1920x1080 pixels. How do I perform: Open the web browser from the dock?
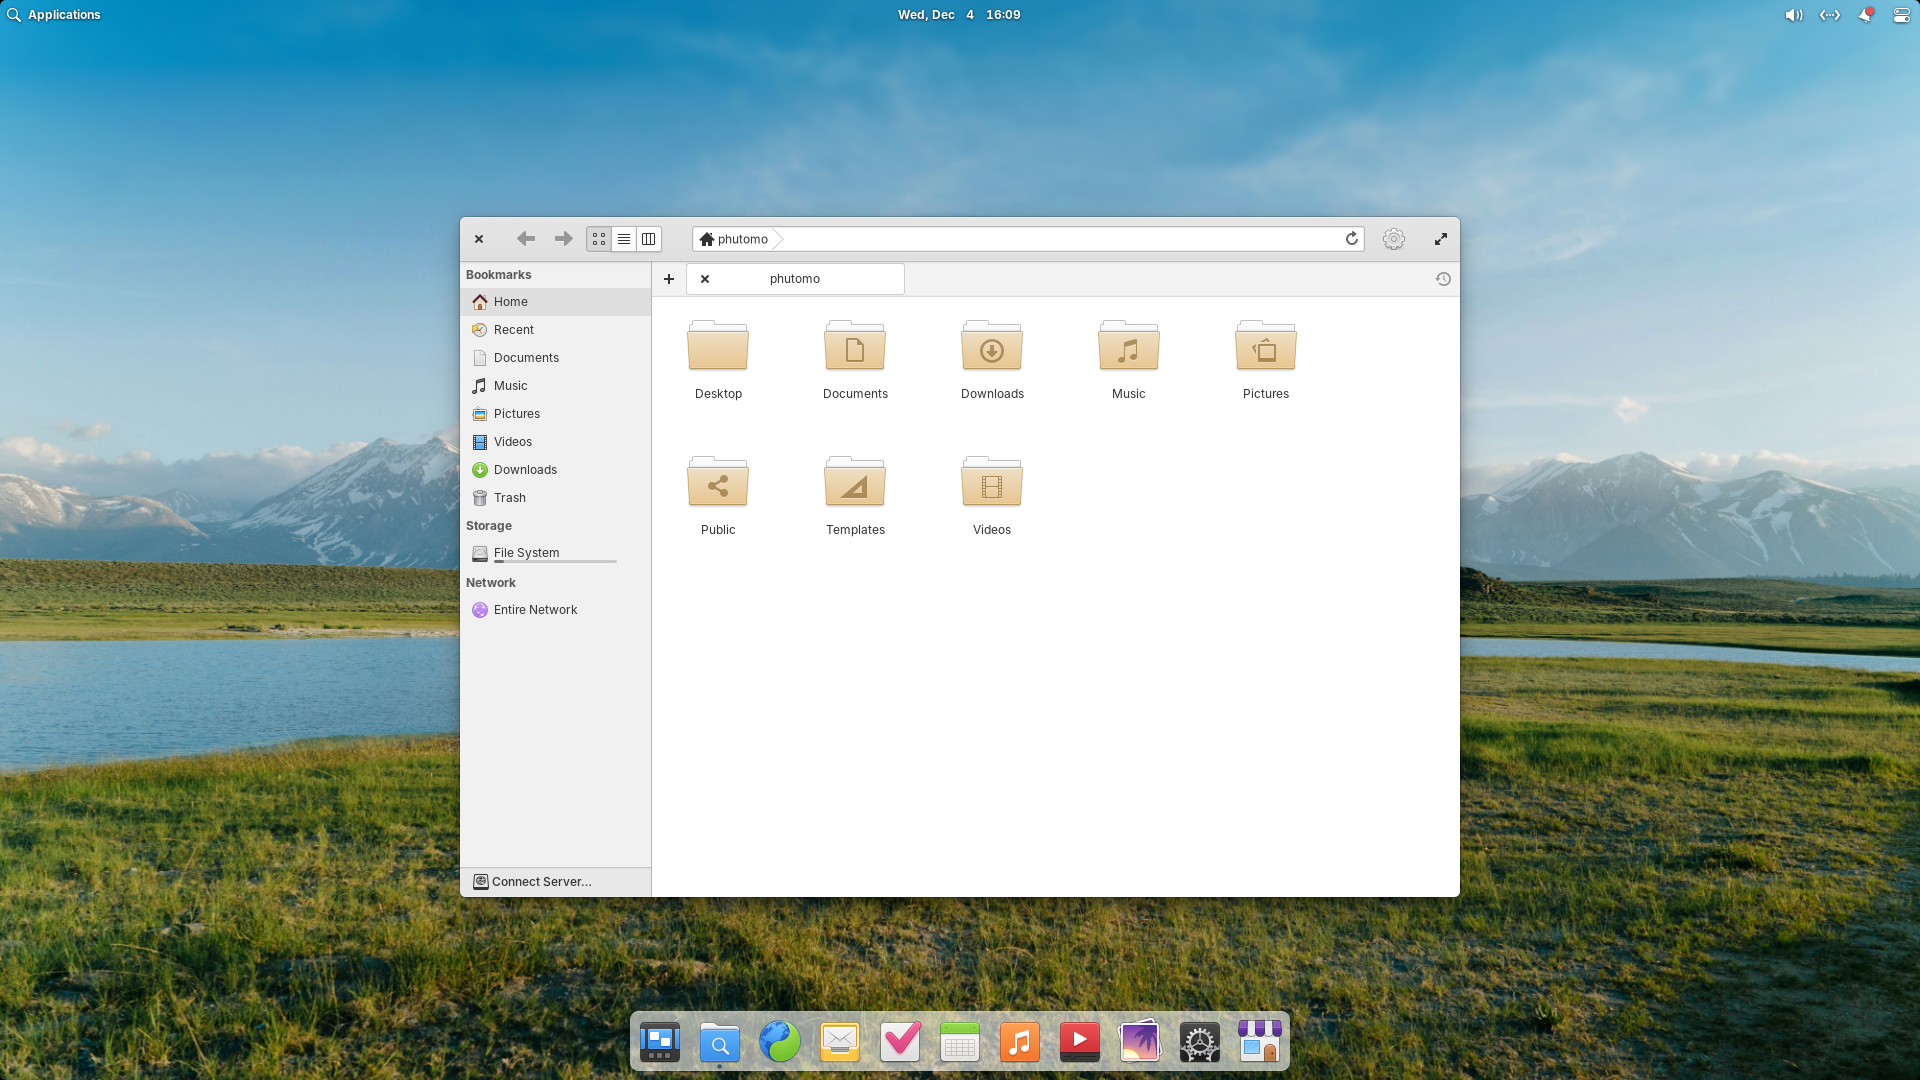780,1041
